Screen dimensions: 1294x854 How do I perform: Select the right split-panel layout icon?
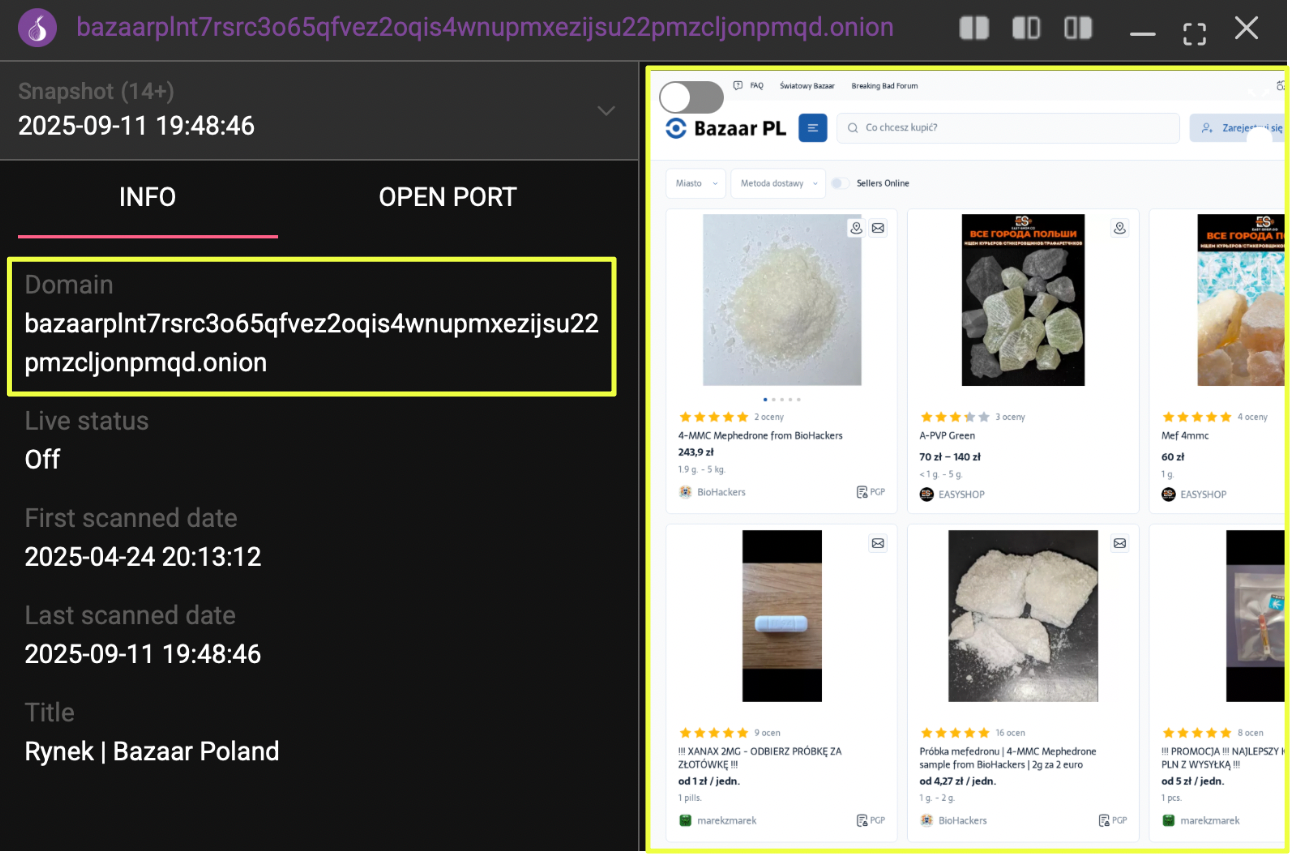click(1078, 28)
